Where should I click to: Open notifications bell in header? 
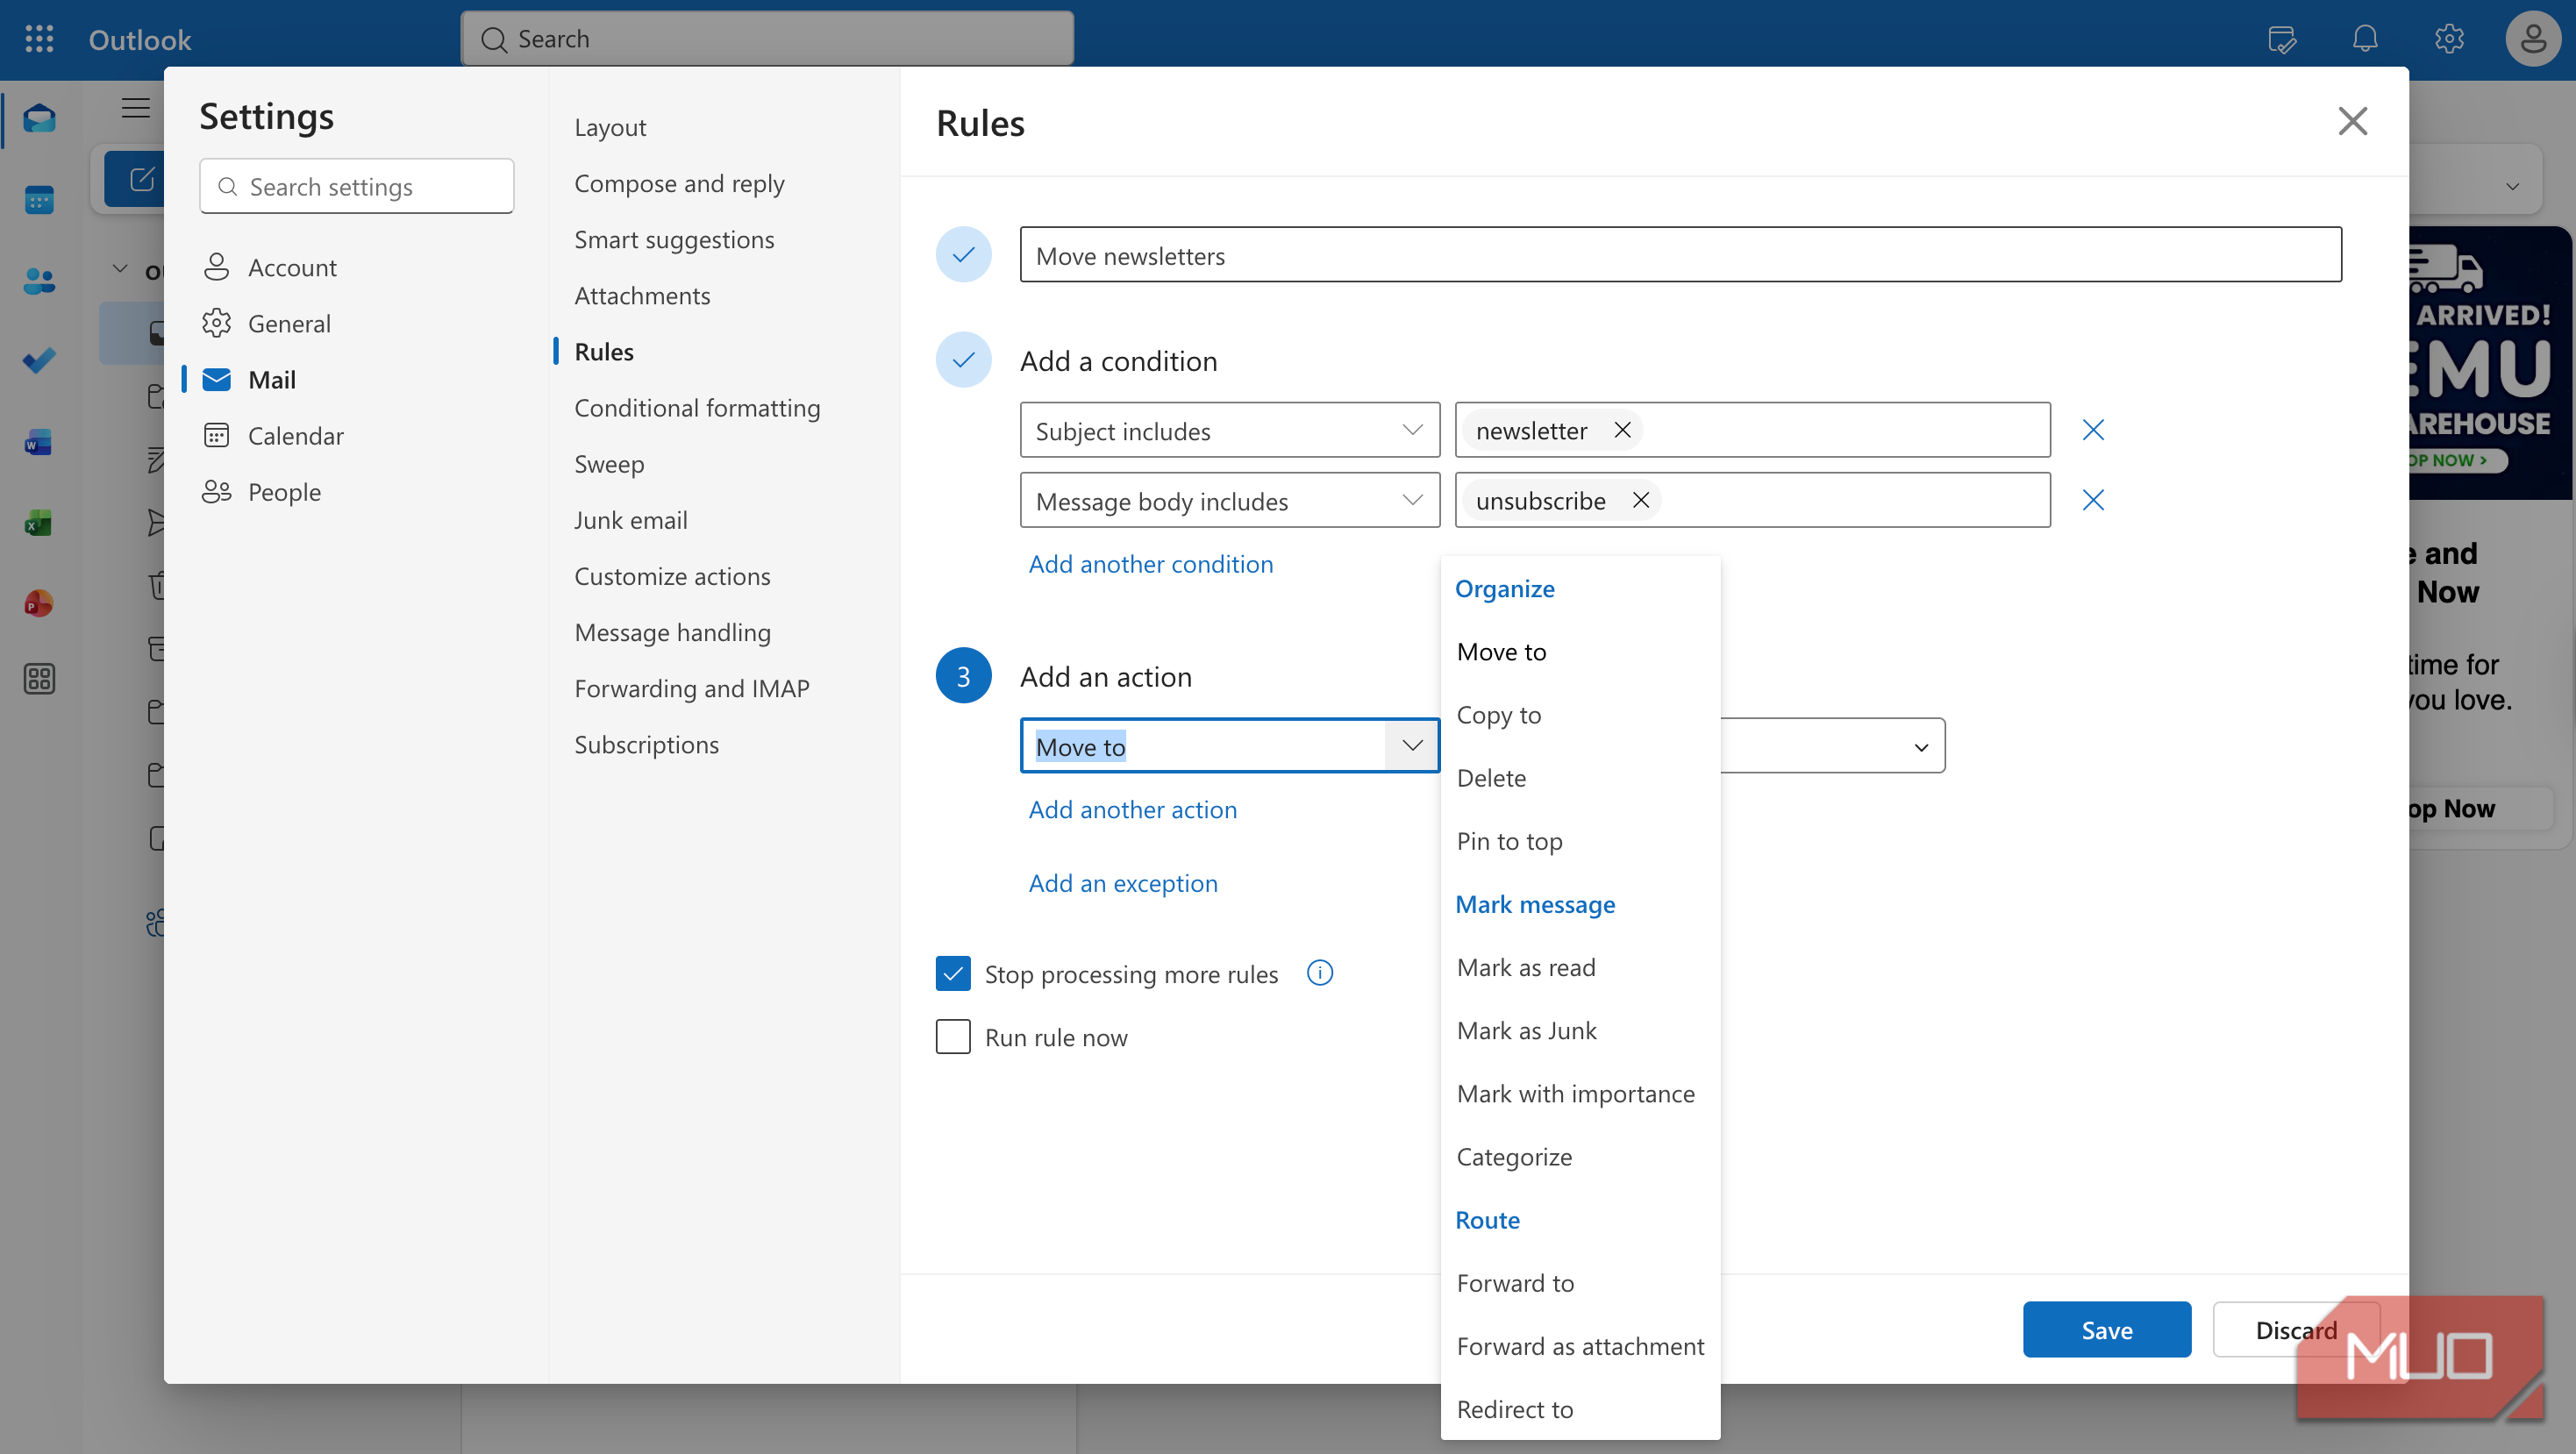coord(2365,39)
